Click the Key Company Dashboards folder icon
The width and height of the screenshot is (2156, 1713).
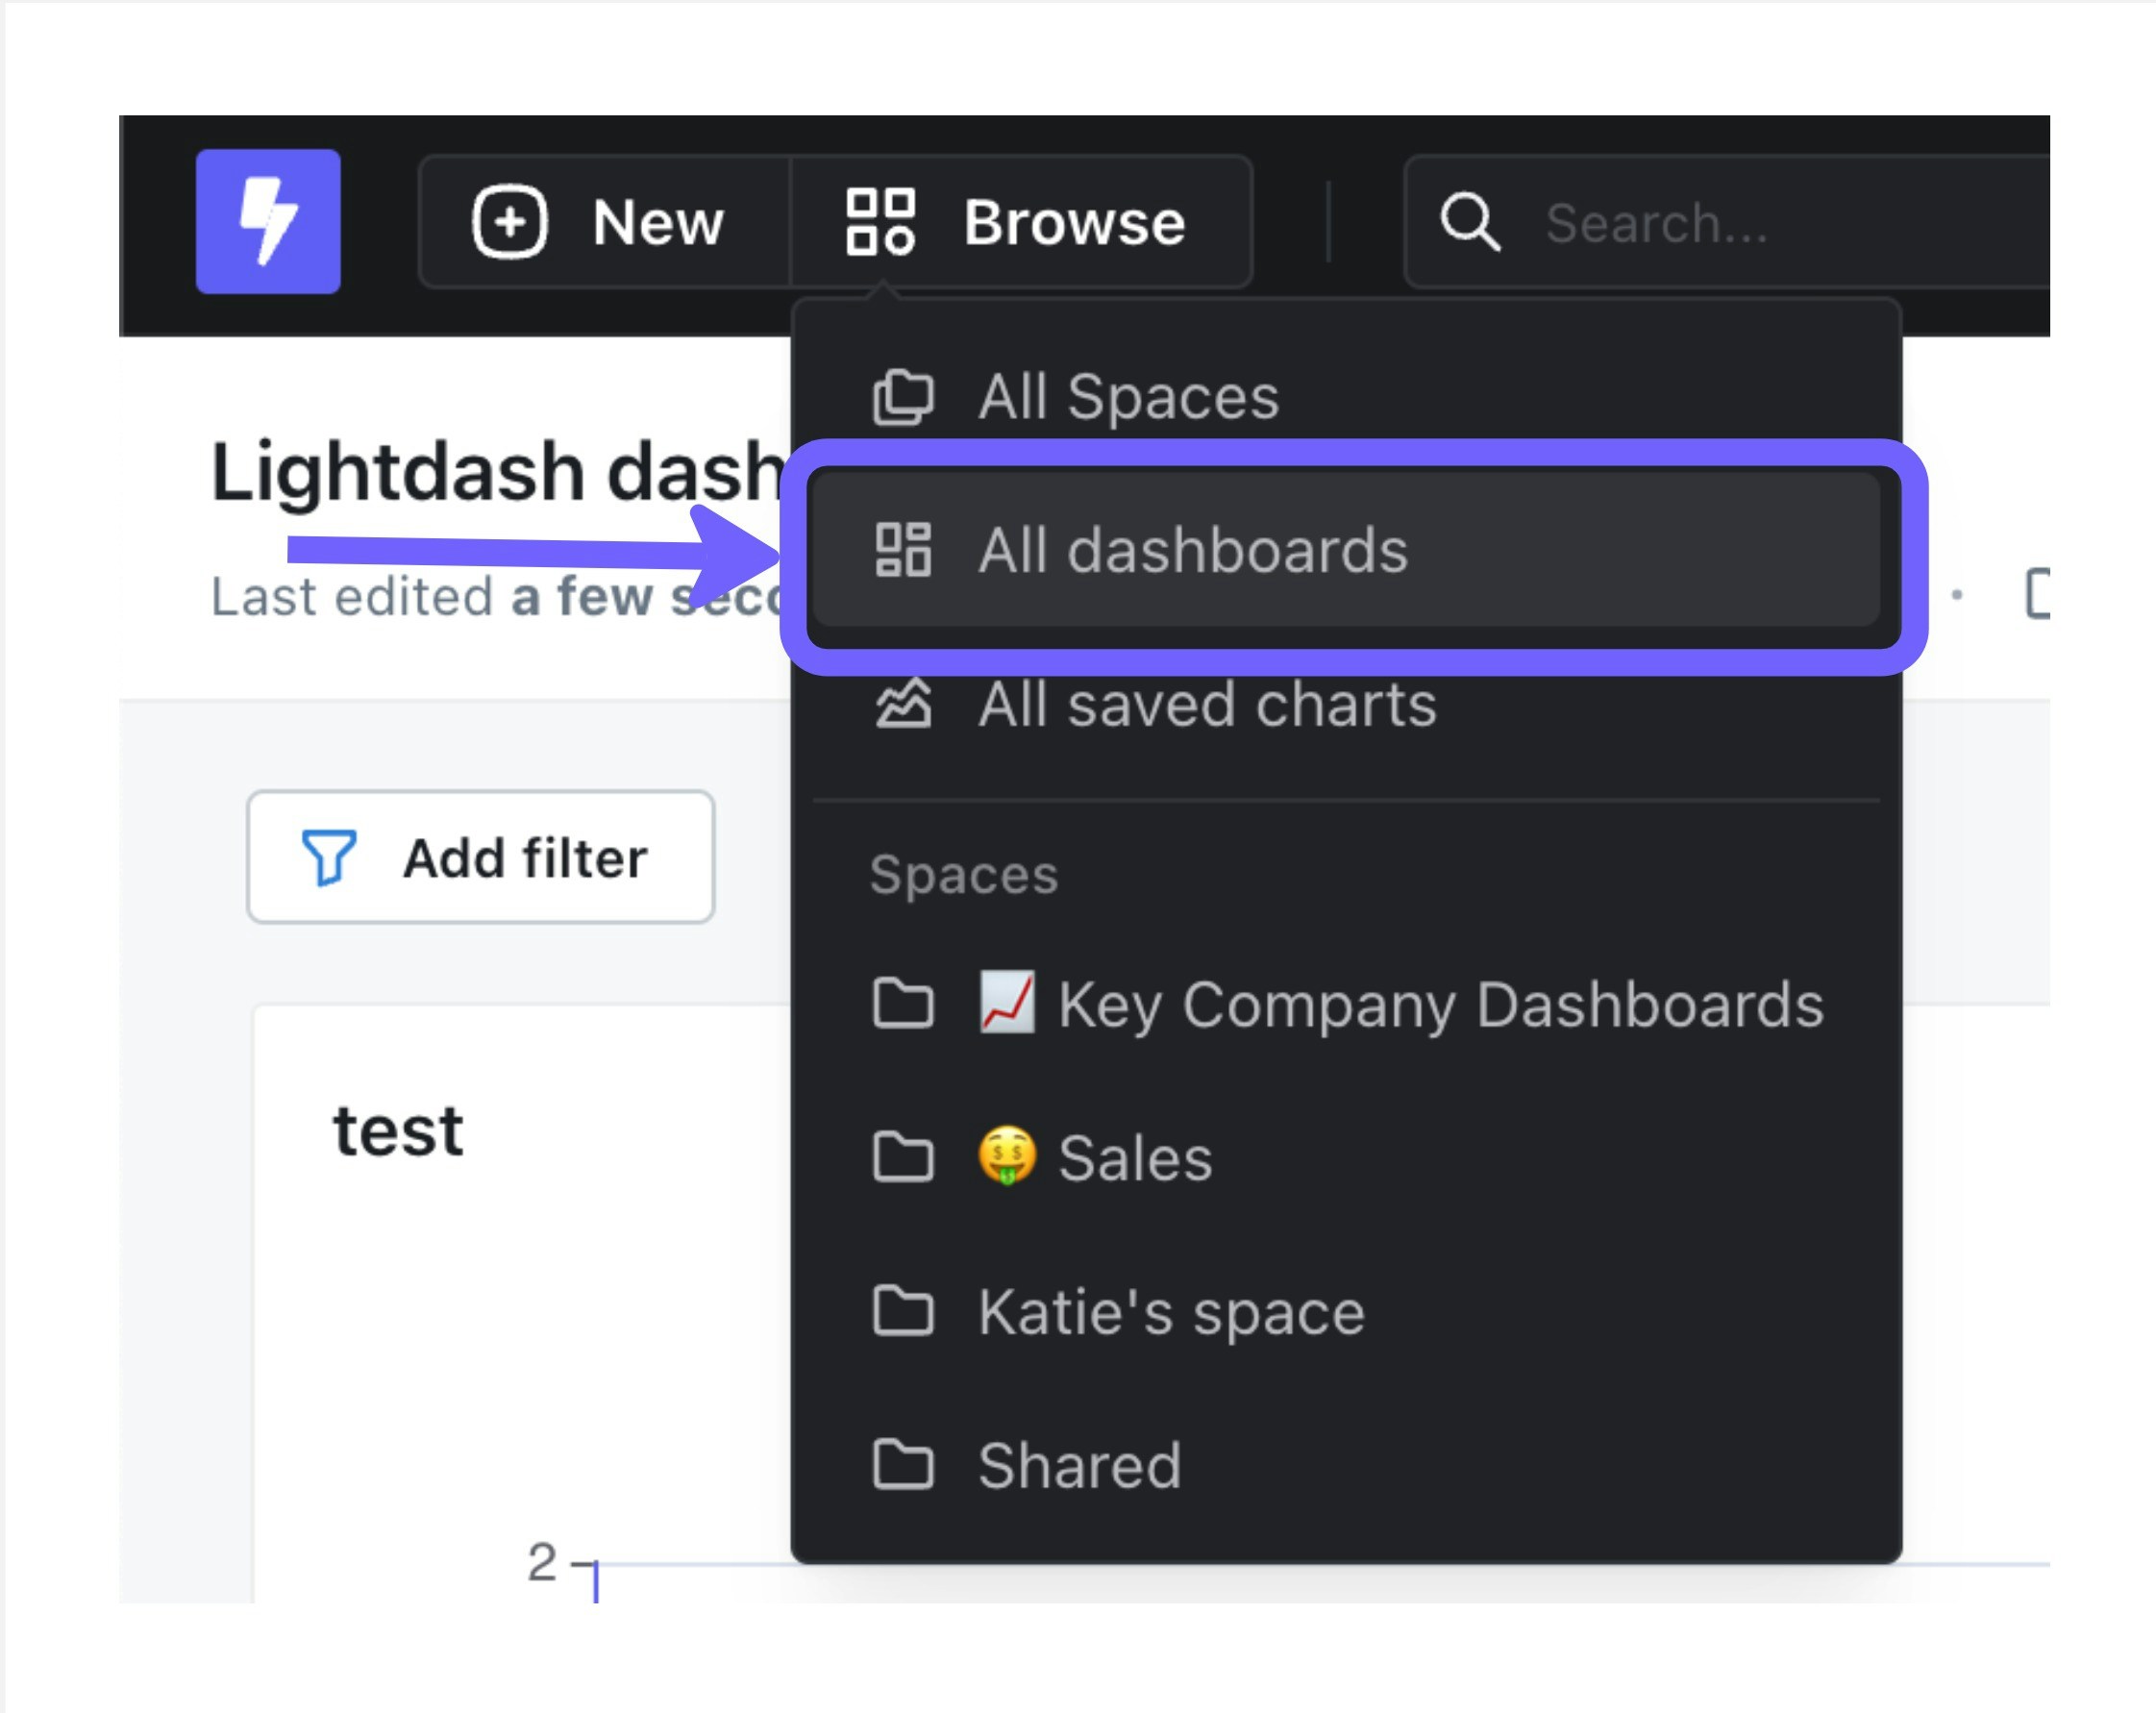(x=903, y=1004)
